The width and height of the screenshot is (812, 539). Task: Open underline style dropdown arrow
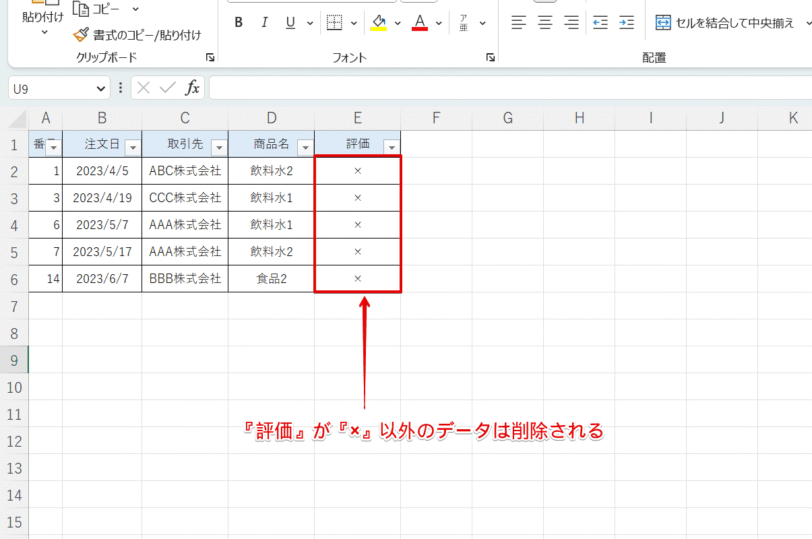pos(310,23)
